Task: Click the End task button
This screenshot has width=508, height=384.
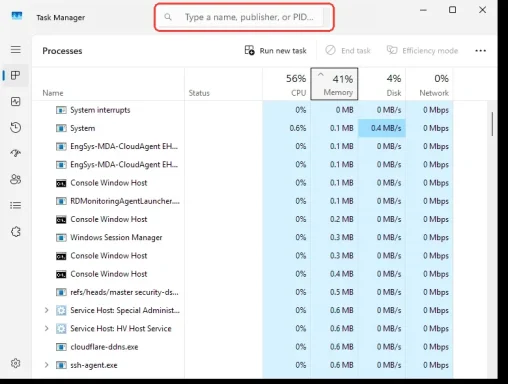Action: (x=348, y=51)
